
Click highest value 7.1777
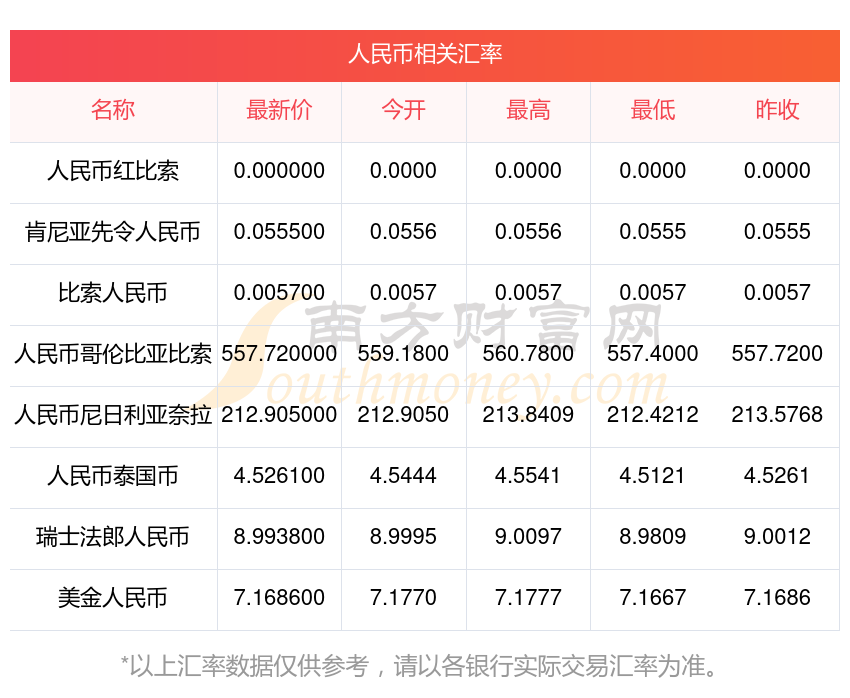tap(528, 598)
